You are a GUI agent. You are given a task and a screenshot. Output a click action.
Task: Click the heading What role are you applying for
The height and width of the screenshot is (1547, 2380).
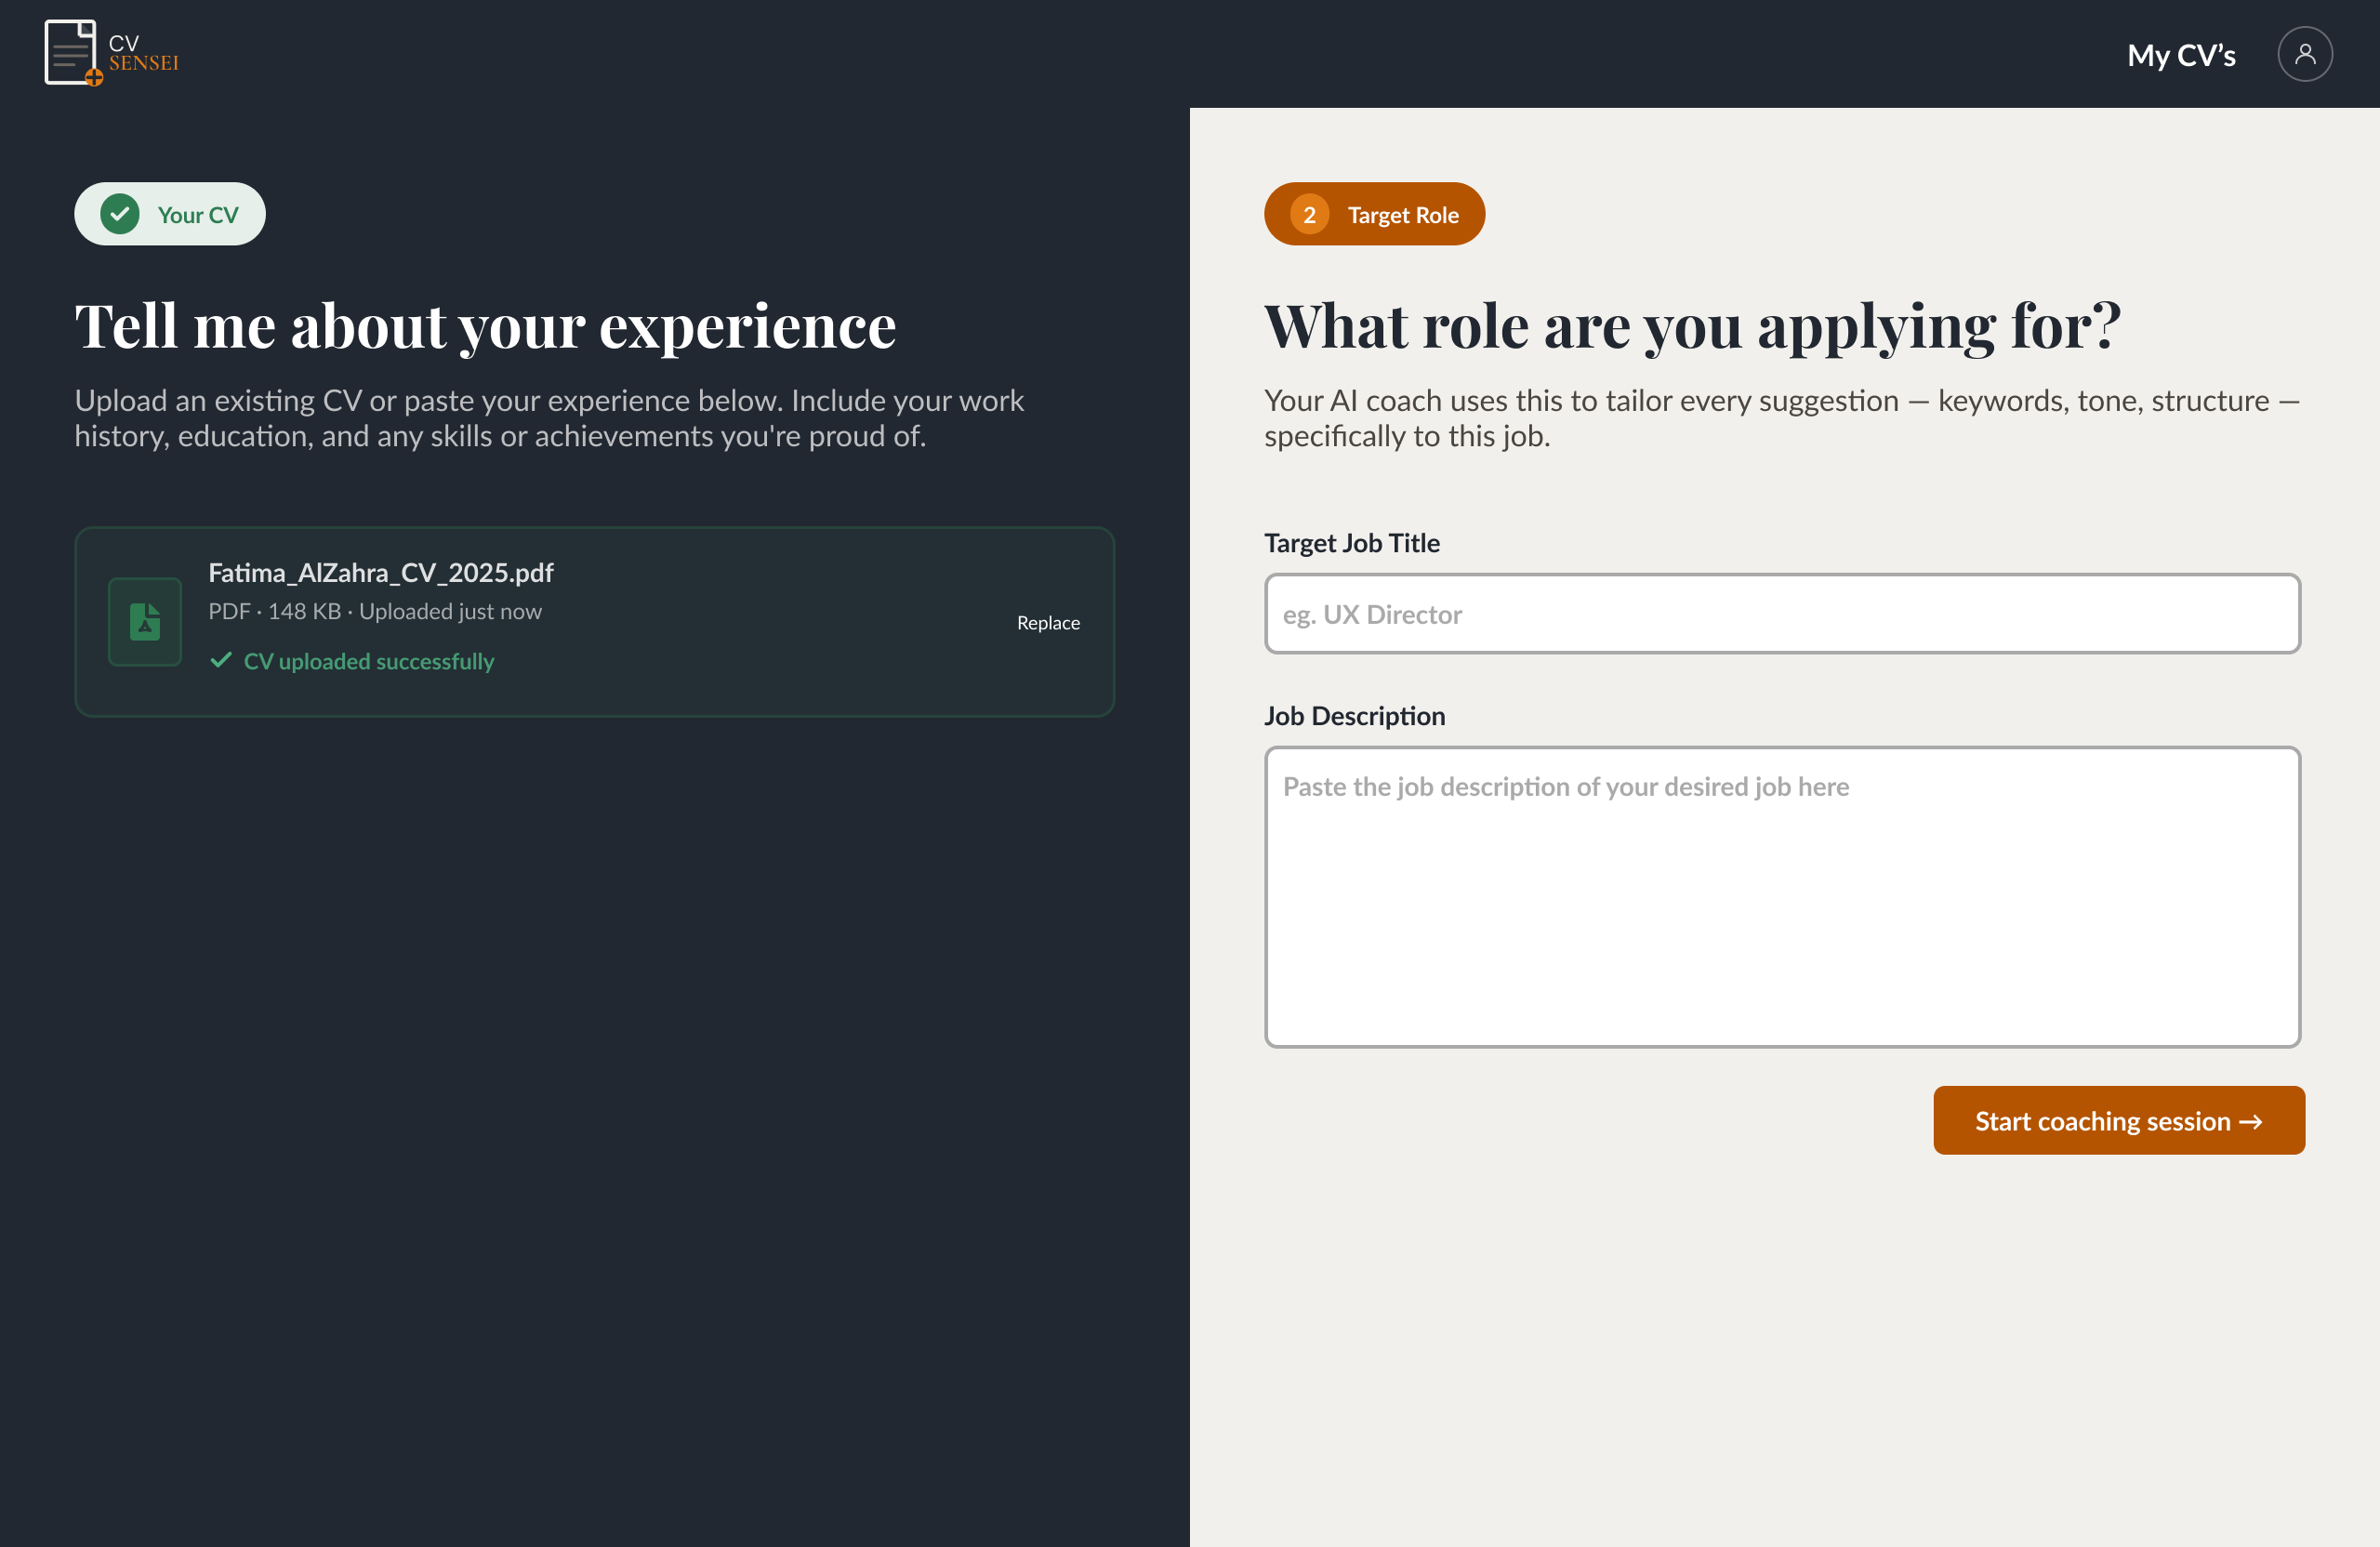pos(1692,326)
